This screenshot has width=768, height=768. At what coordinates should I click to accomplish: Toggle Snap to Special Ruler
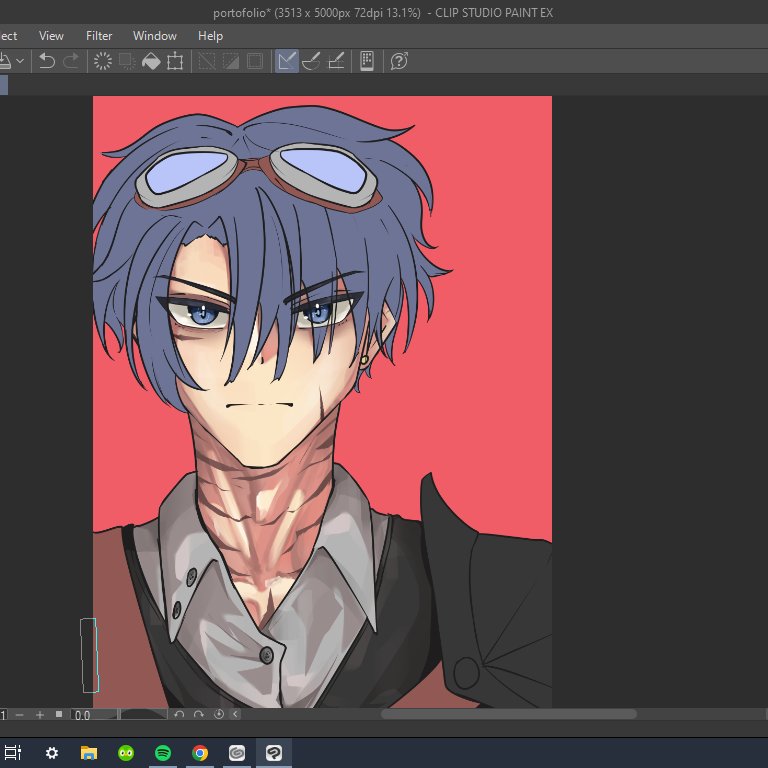coord(311,61)
